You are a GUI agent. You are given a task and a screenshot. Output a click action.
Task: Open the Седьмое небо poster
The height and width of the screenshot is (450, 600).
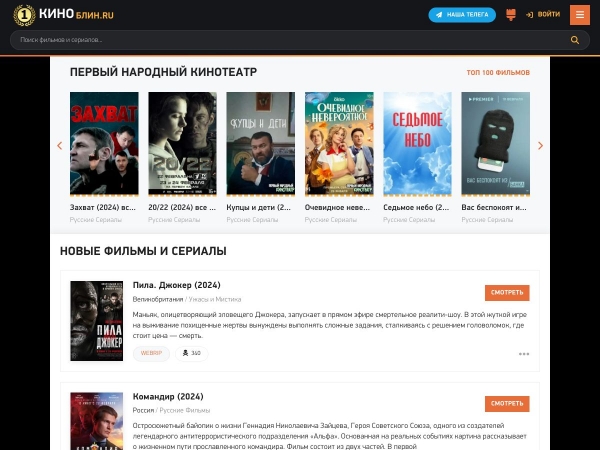tap(417, 143)
